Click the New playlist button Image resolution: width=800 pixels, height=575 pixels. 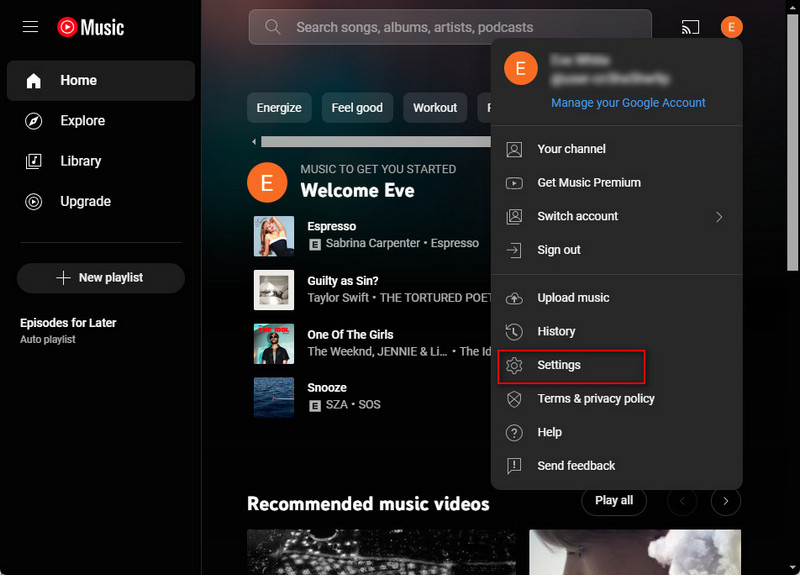click(x=101, y=278)
